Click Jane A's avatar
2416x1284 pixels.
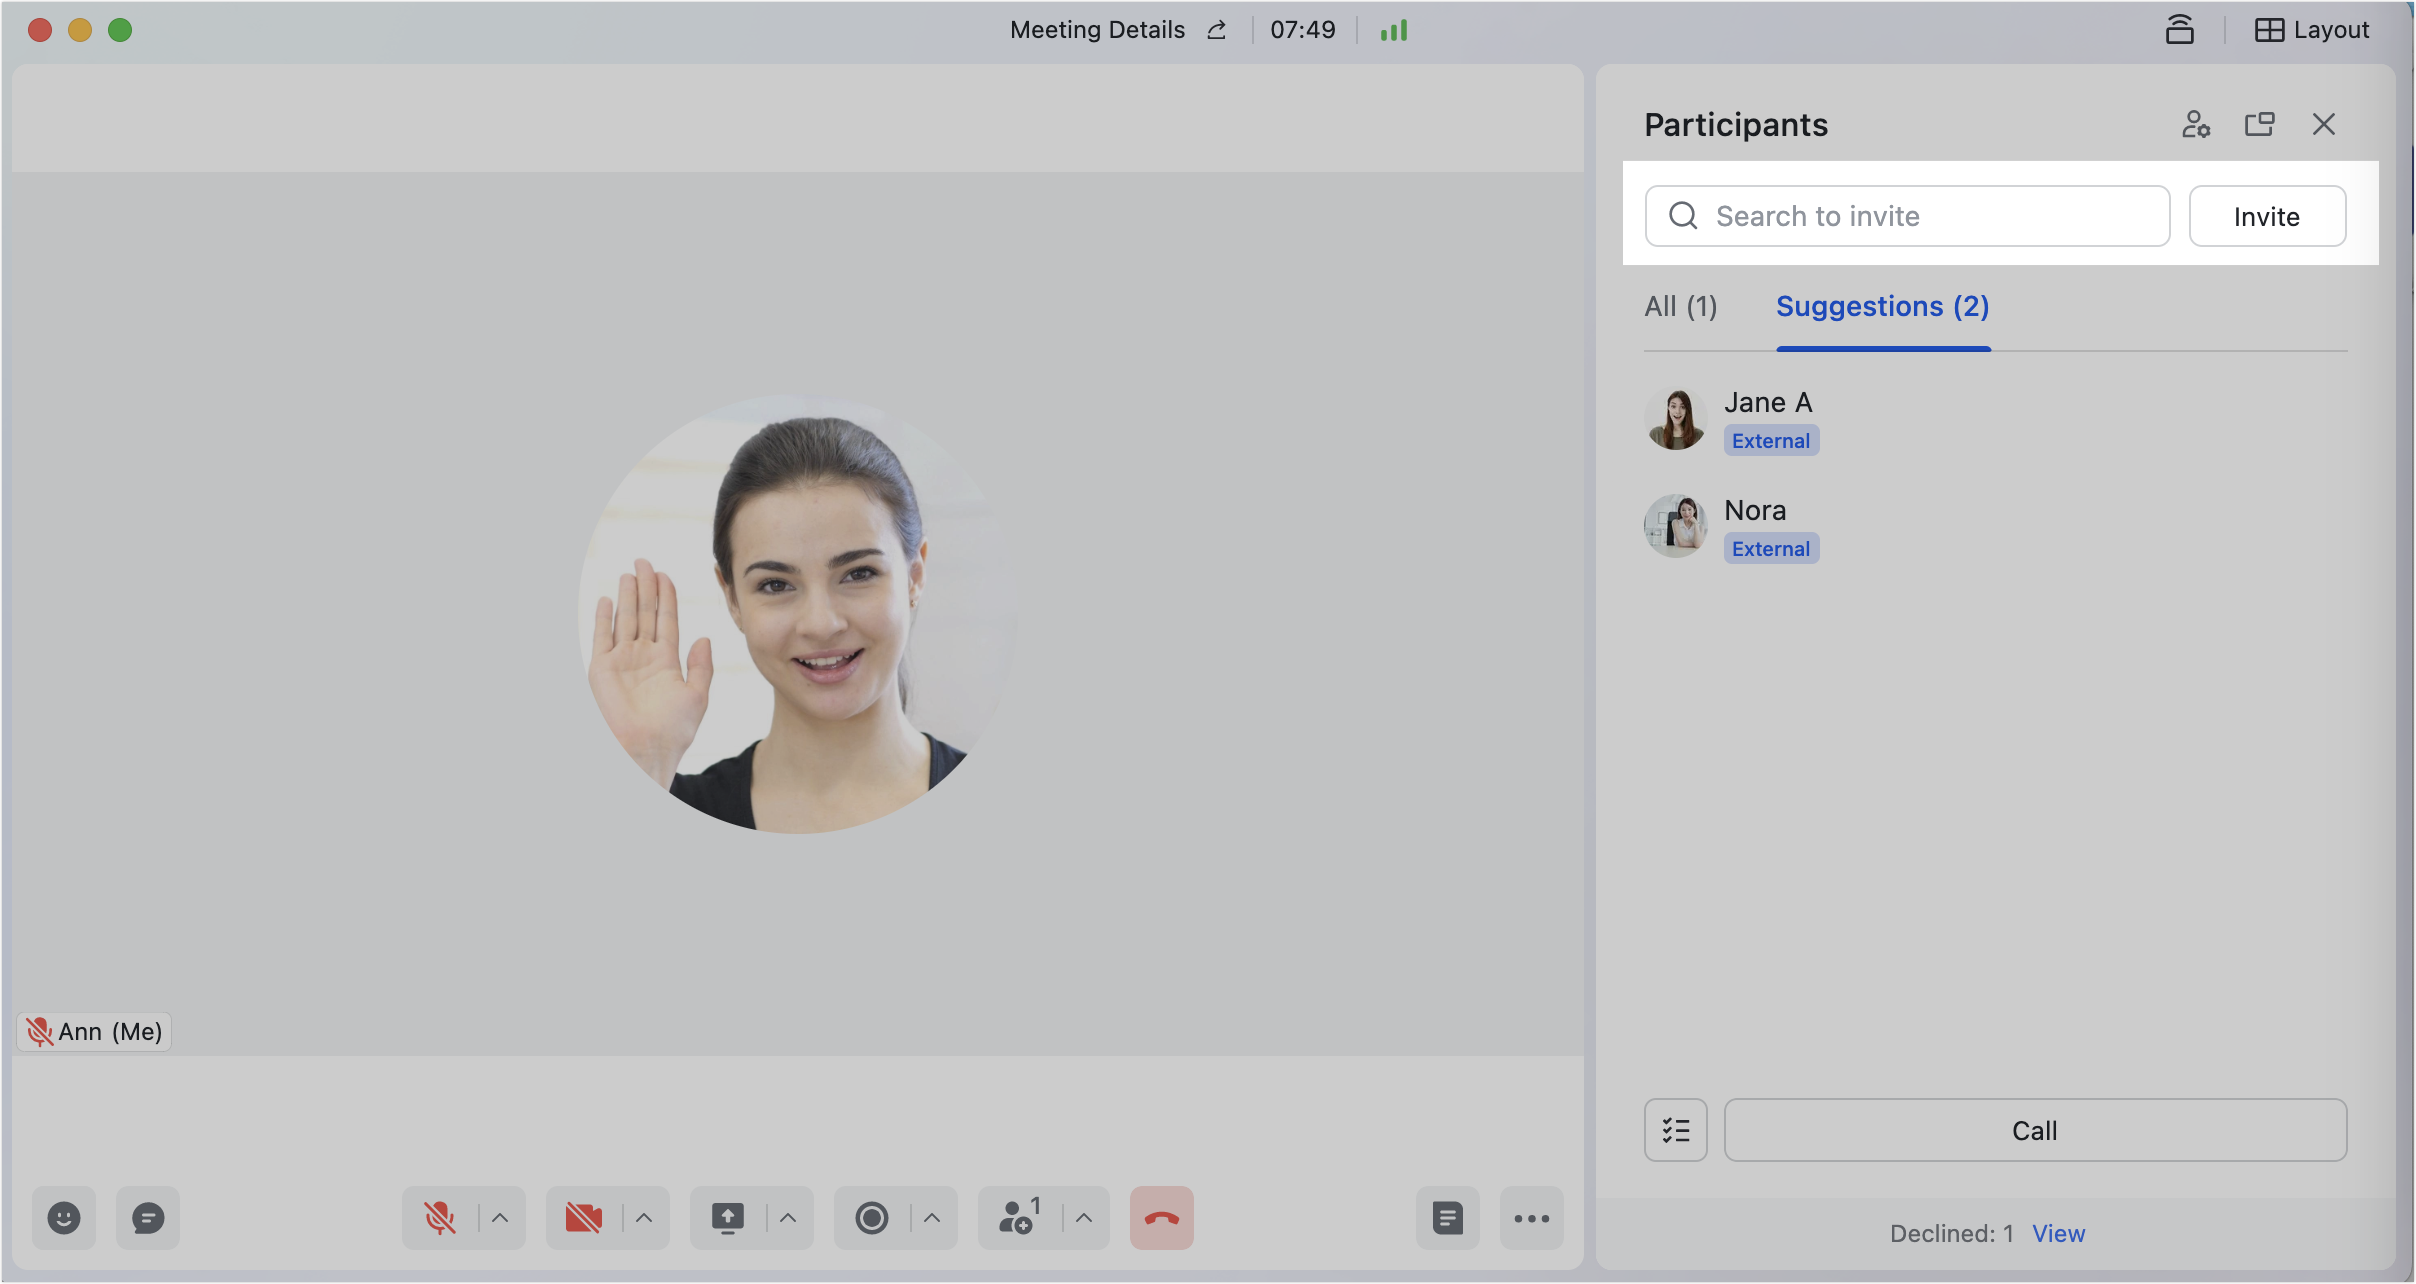(x=1676, y=419)
